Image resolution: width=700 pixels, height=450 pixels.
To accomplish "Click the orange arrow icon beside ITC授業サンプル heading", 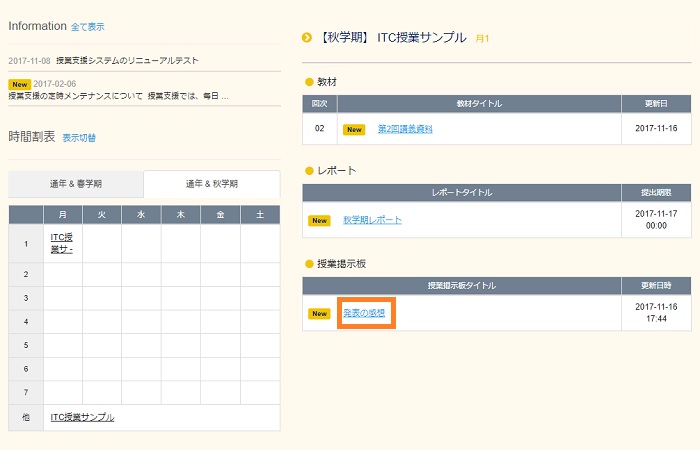I will tap(307, 38).
